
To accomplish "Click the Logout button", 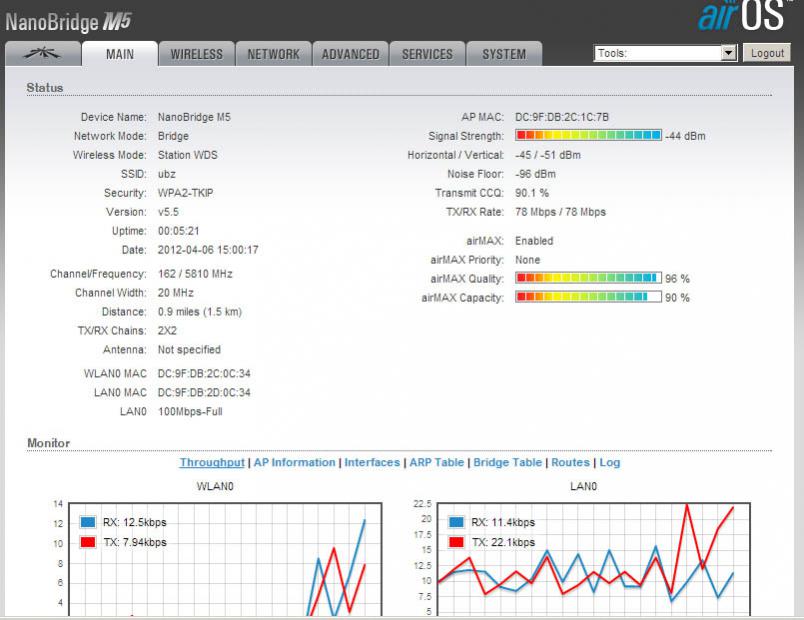I will (768, 53).
